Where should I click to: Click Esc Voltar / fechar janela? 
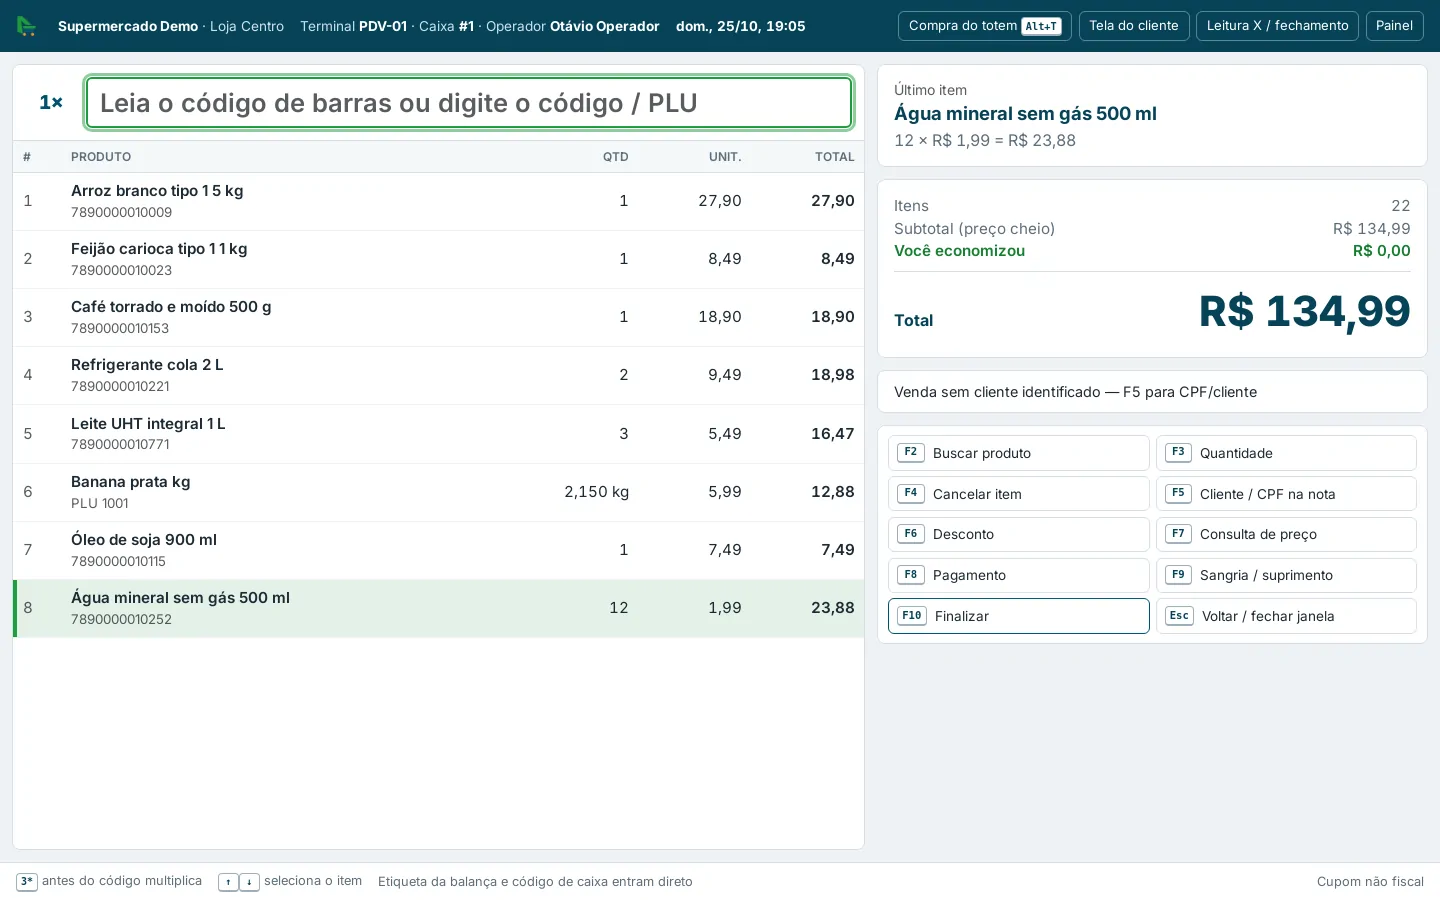(1286, 616)
